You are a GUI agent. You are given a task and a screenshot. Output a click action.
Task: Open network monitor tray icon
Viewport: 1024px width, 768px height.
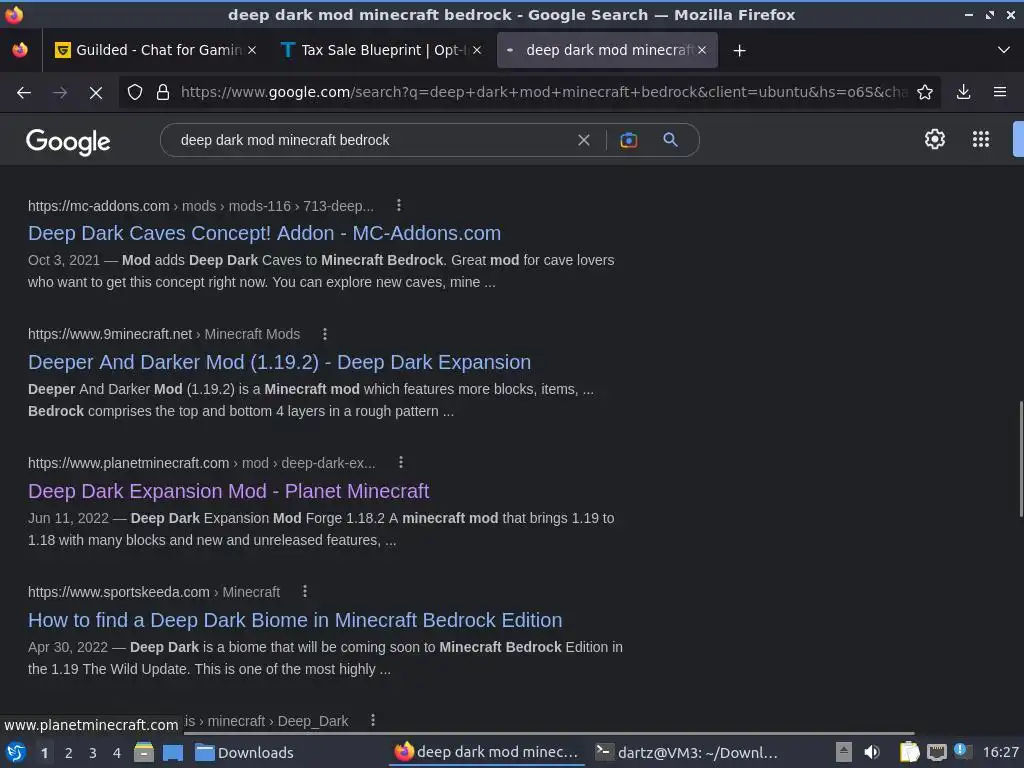click(936, 752)
